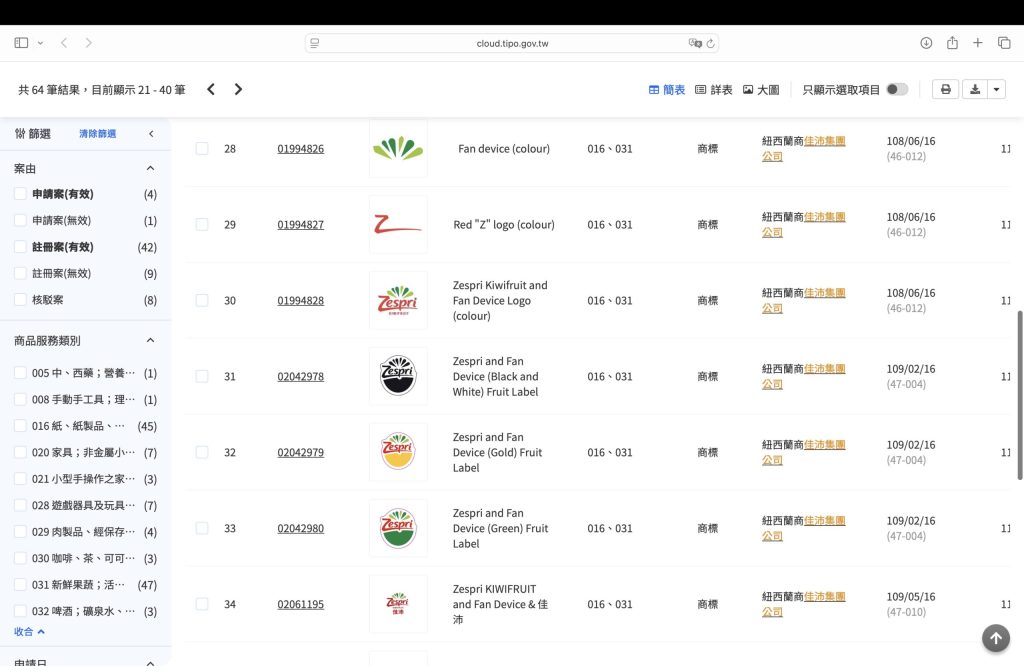
Task: Open application number 01994828 link
Action: coord(300,300)
